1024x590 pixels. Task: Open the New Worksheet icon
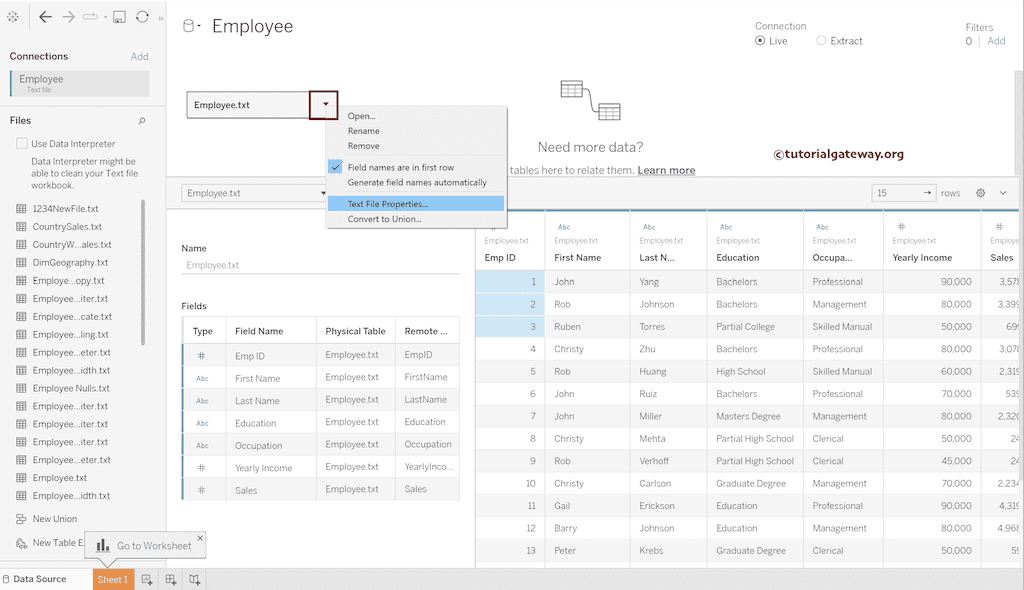[x=147, y=579]
